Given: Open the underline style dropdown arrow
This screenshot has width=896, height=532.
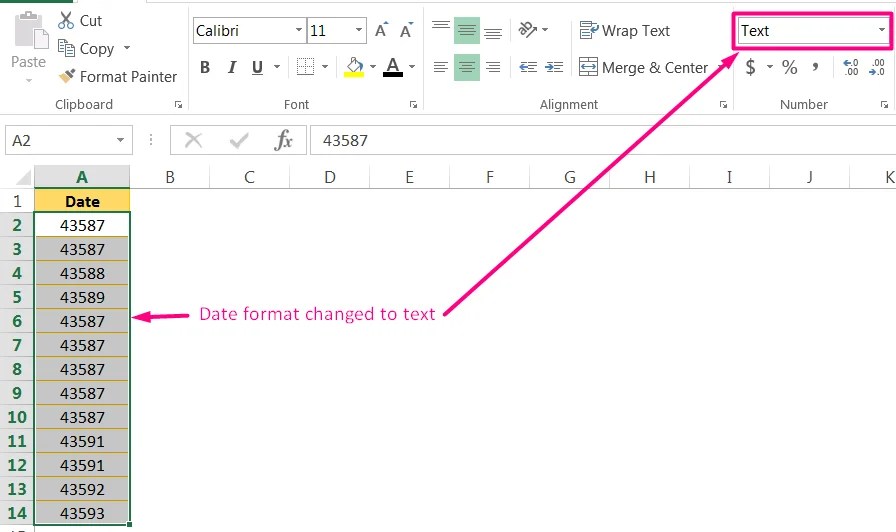Looking at the screenshot, I should 277,67.
